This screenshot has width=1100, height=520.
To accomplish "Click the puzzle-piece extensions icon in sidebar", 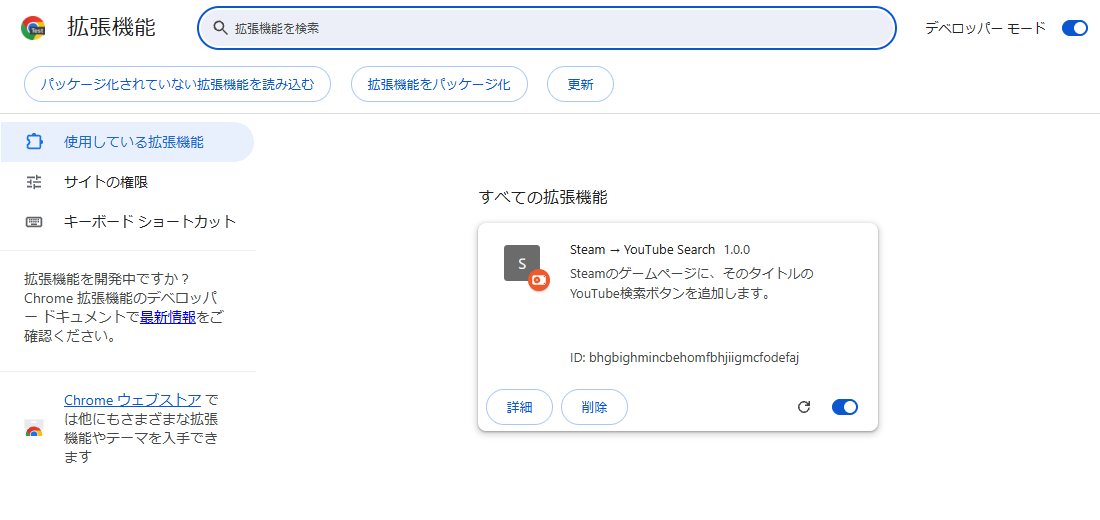I will 34,142.
